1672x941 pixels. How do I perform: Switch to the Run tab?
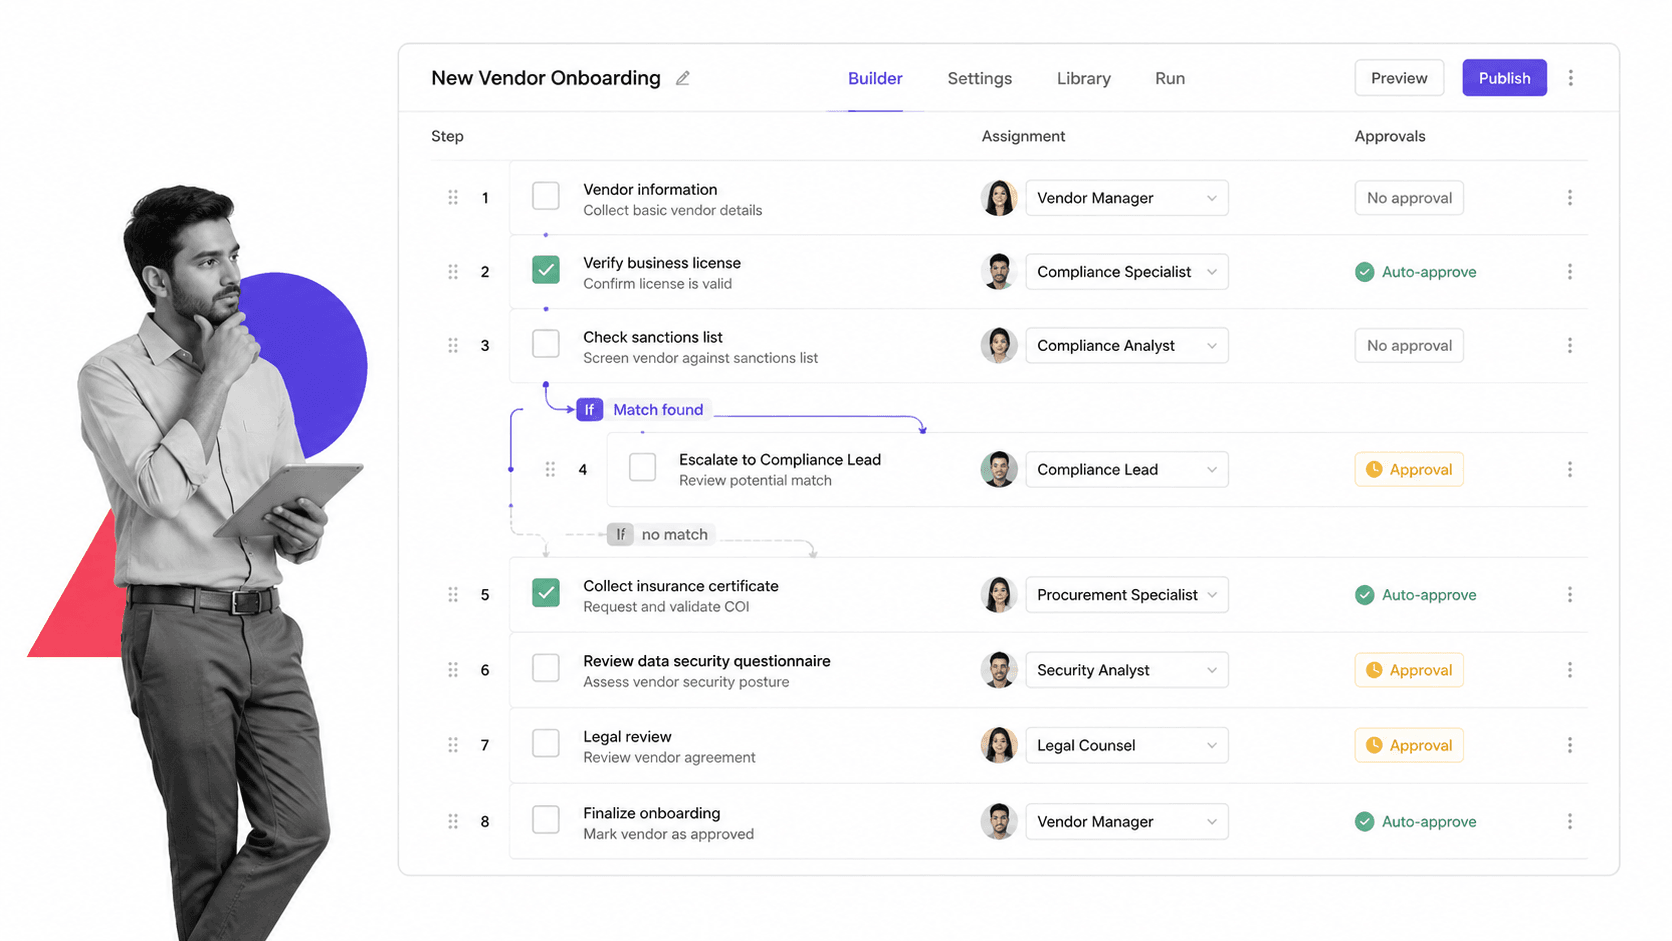[1170, 78]
